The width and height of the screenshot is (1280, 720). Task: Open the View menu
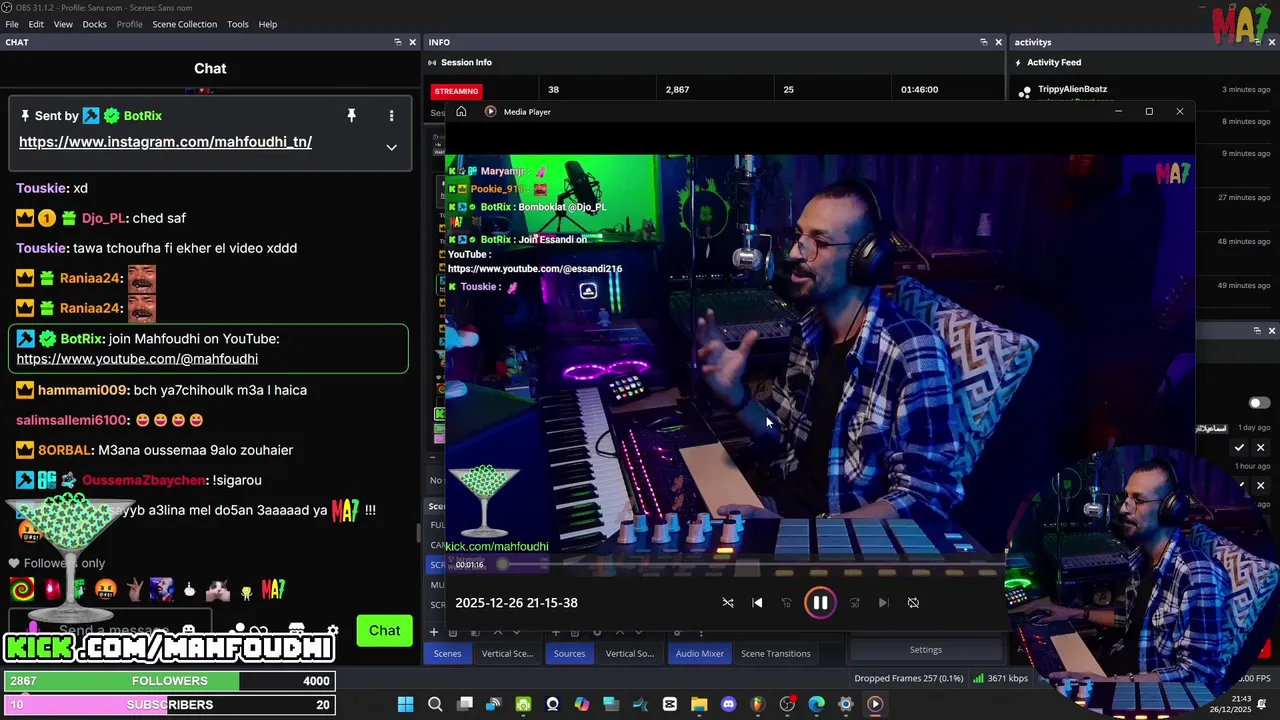(63, 24)
